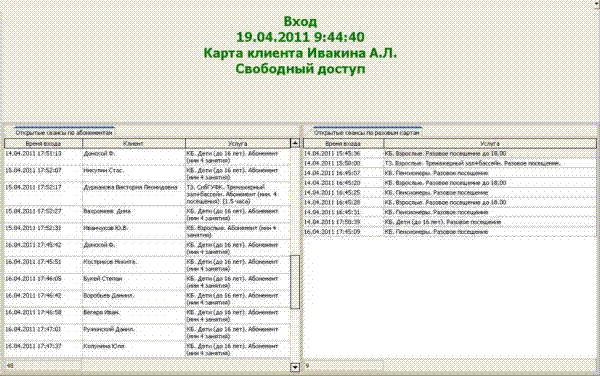Click 'Время входа' header in right table
This screenshot has height=376, width=600.
[x=344, y=143]
